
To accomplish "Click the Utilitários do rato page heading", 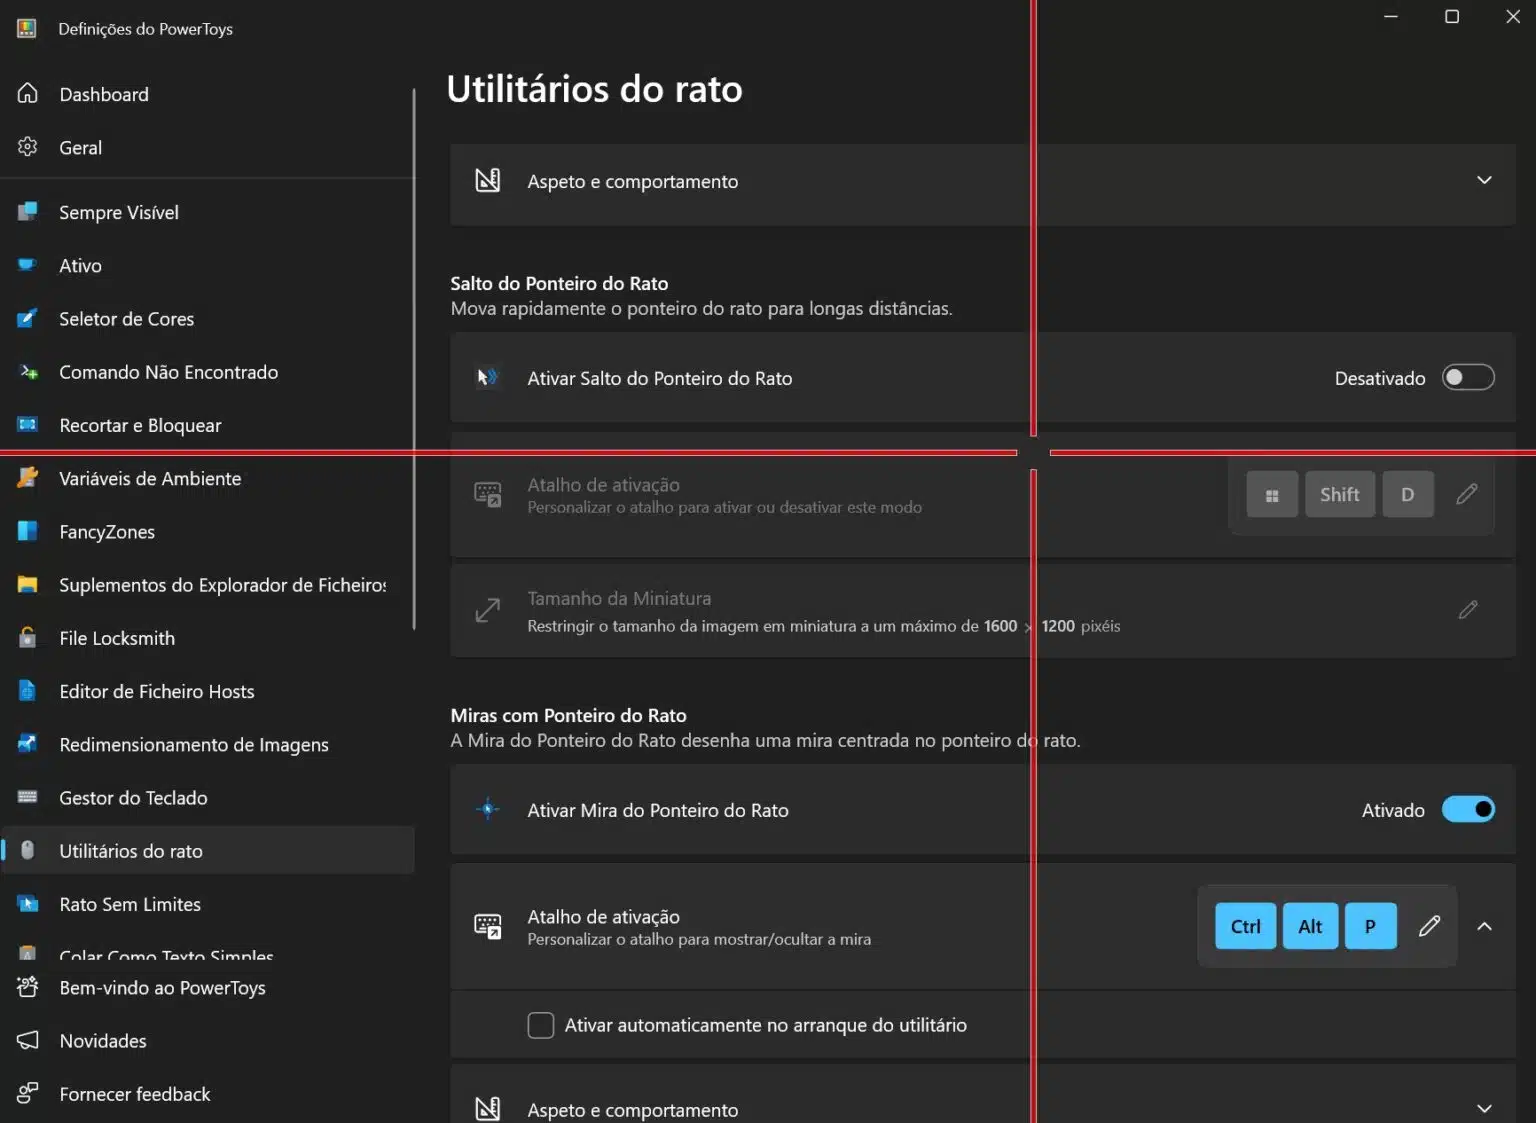I will [594, 89].
